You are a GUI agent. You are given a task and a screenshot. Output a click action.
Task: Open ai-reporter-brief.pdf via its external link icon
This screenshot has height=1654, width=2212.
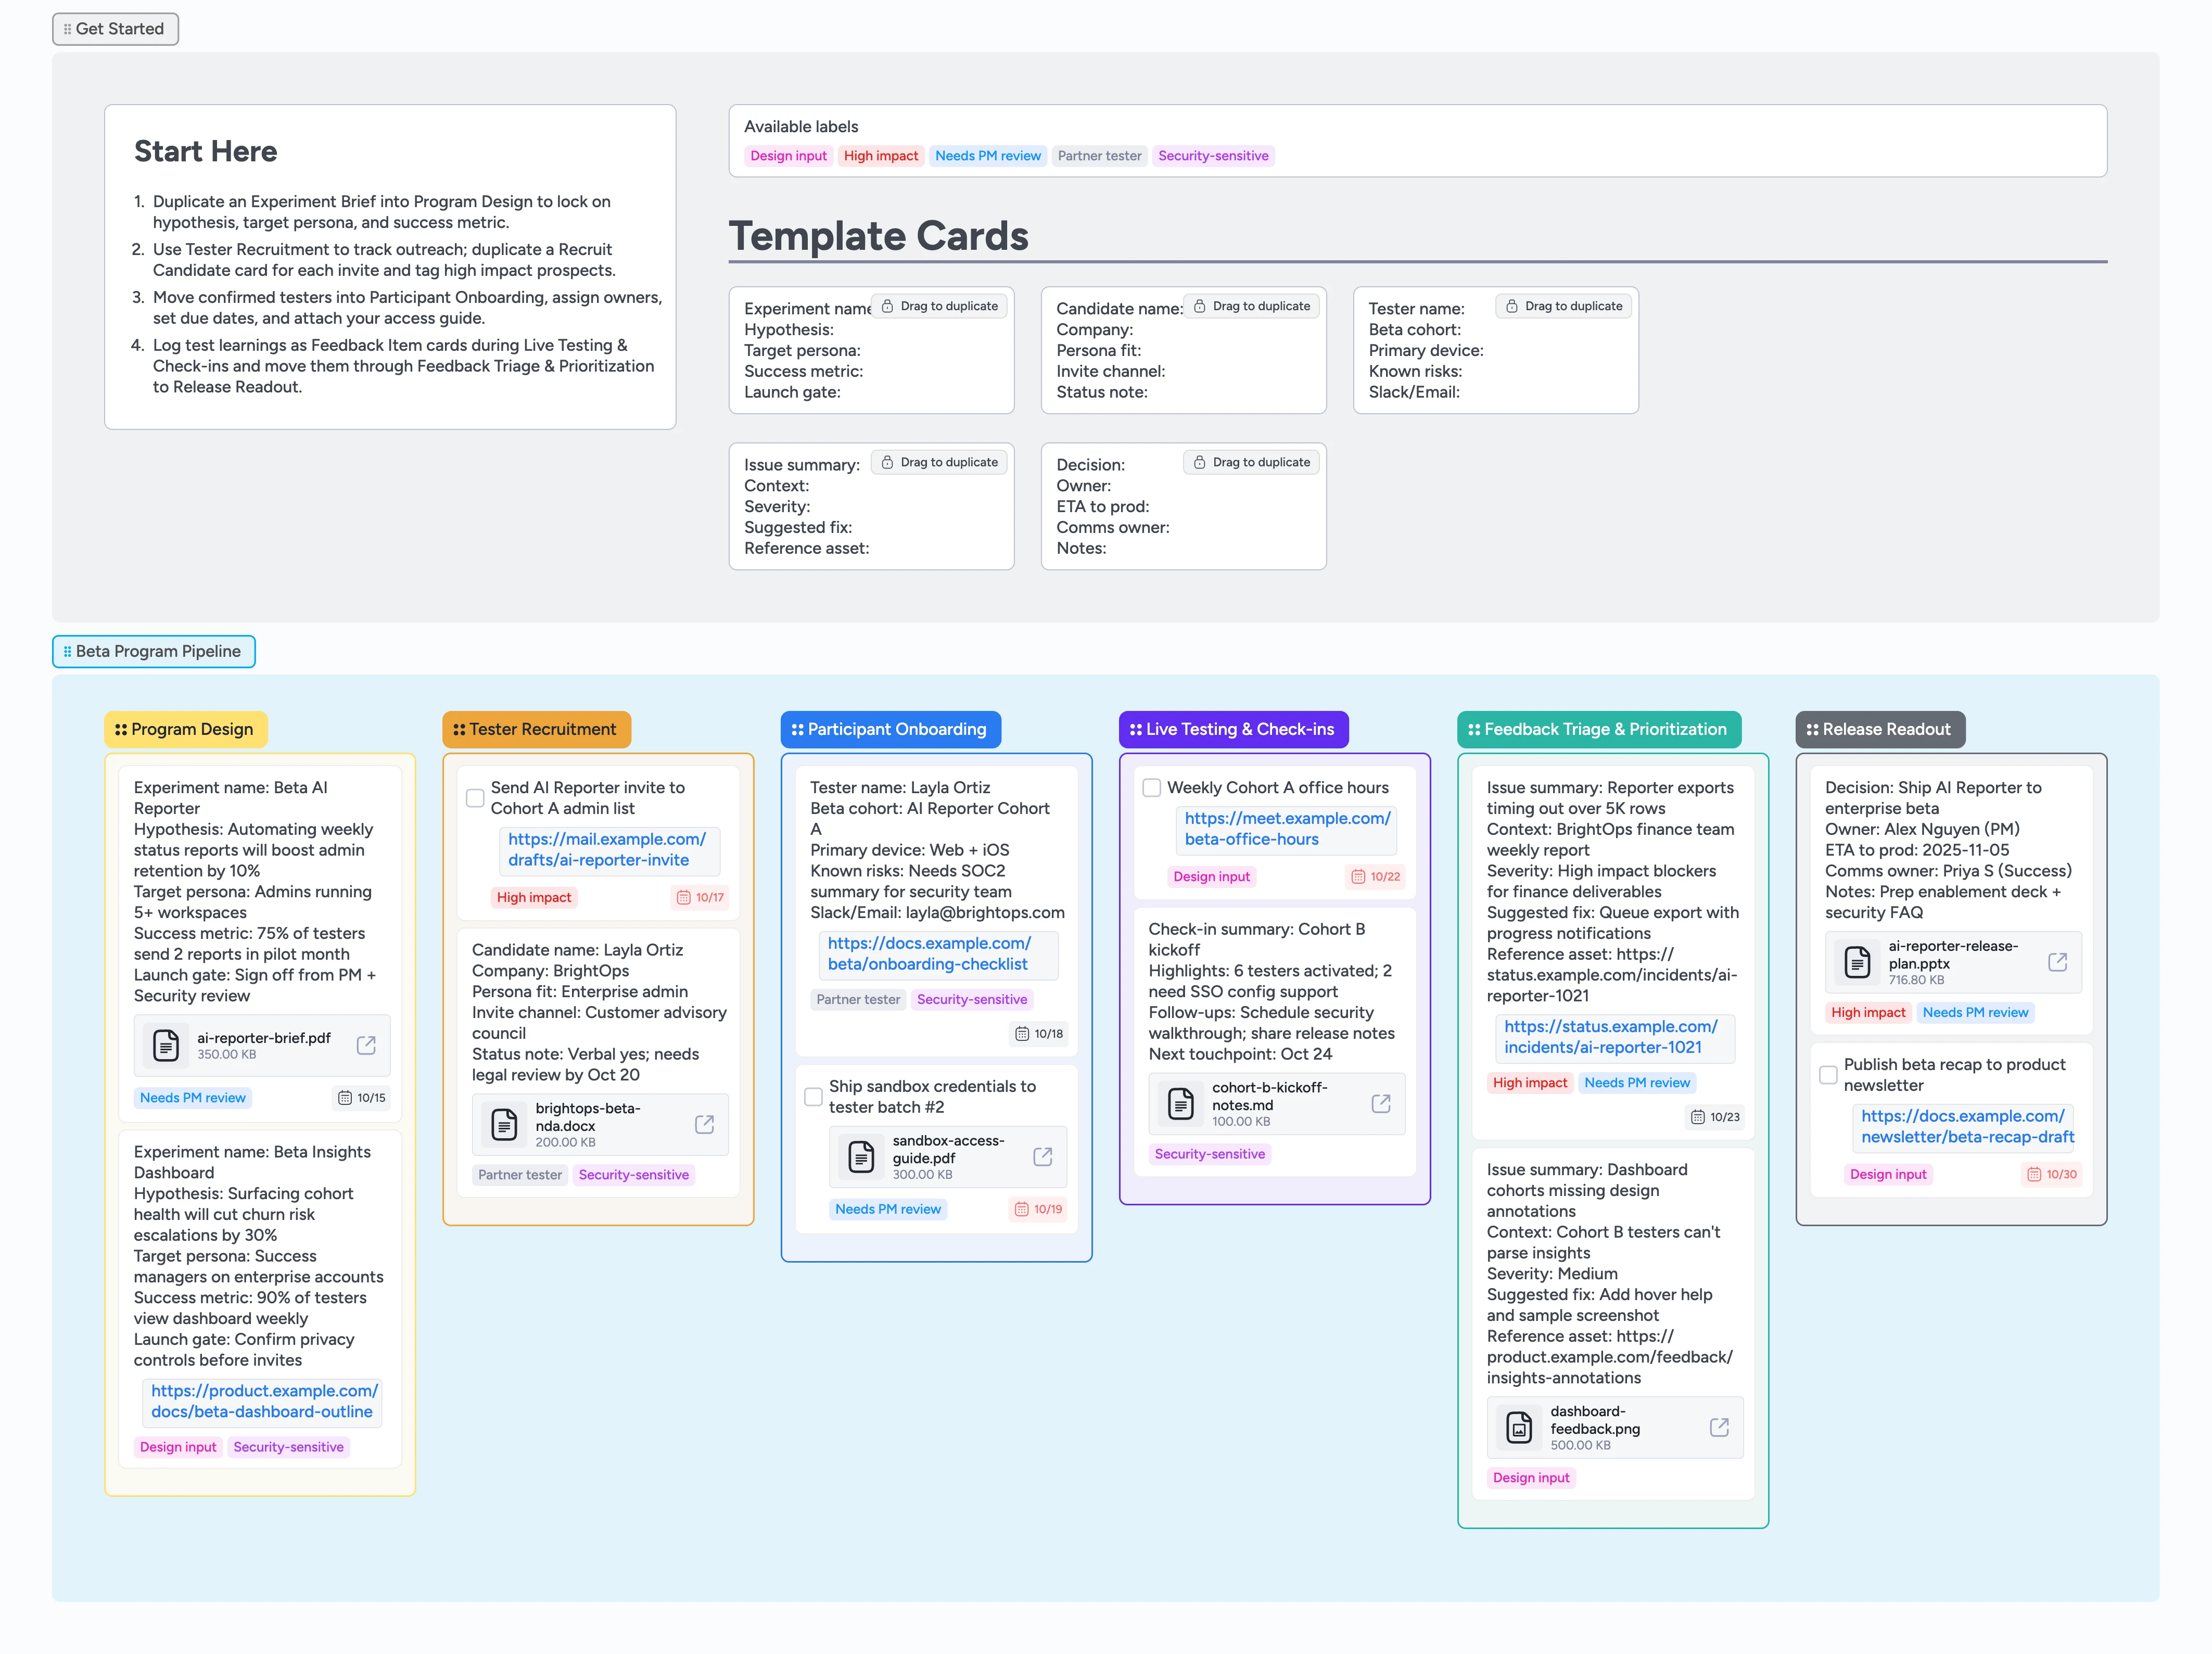tap(367, 1045)
